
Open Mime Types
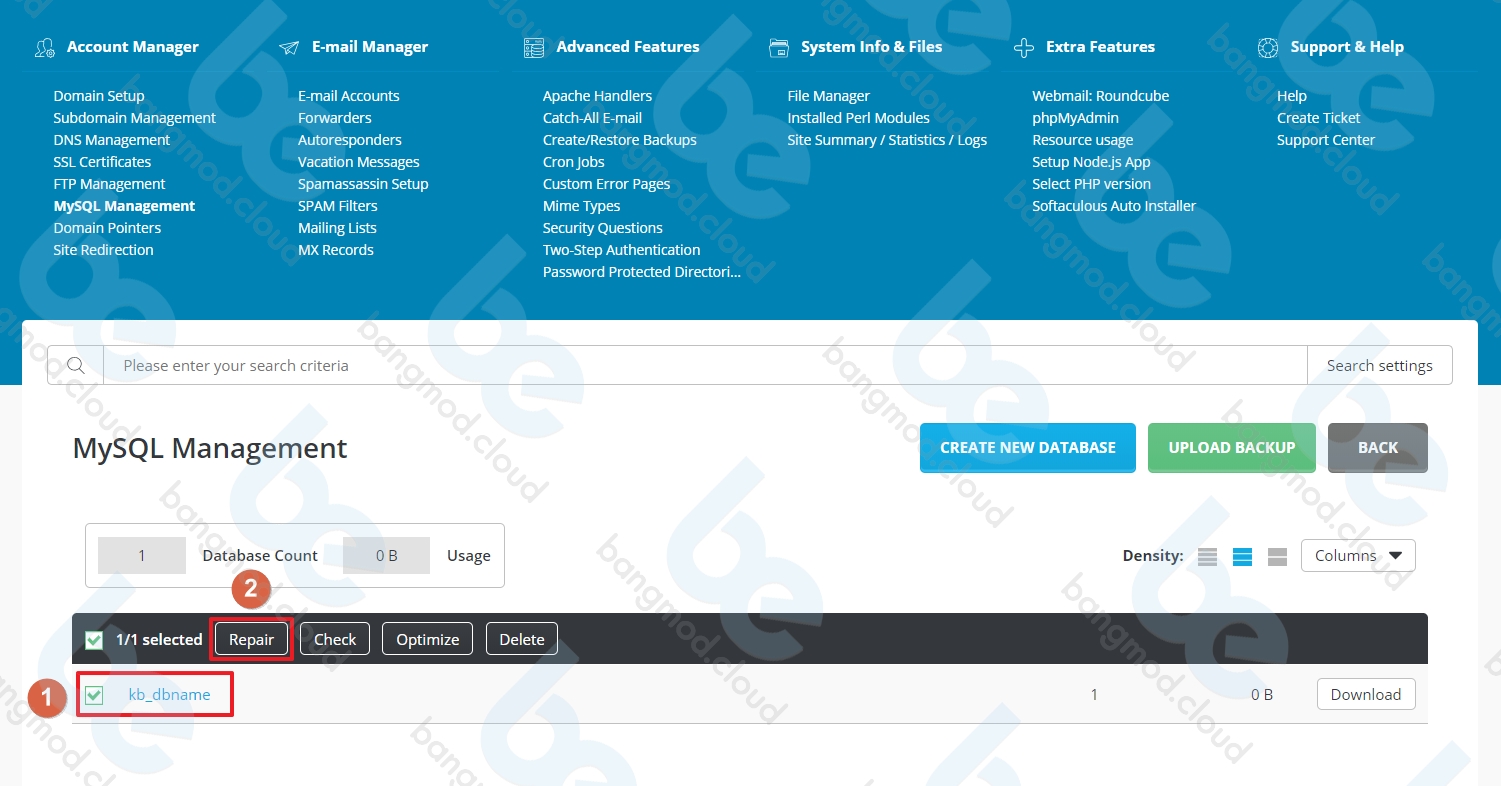[x=582, y=206]
